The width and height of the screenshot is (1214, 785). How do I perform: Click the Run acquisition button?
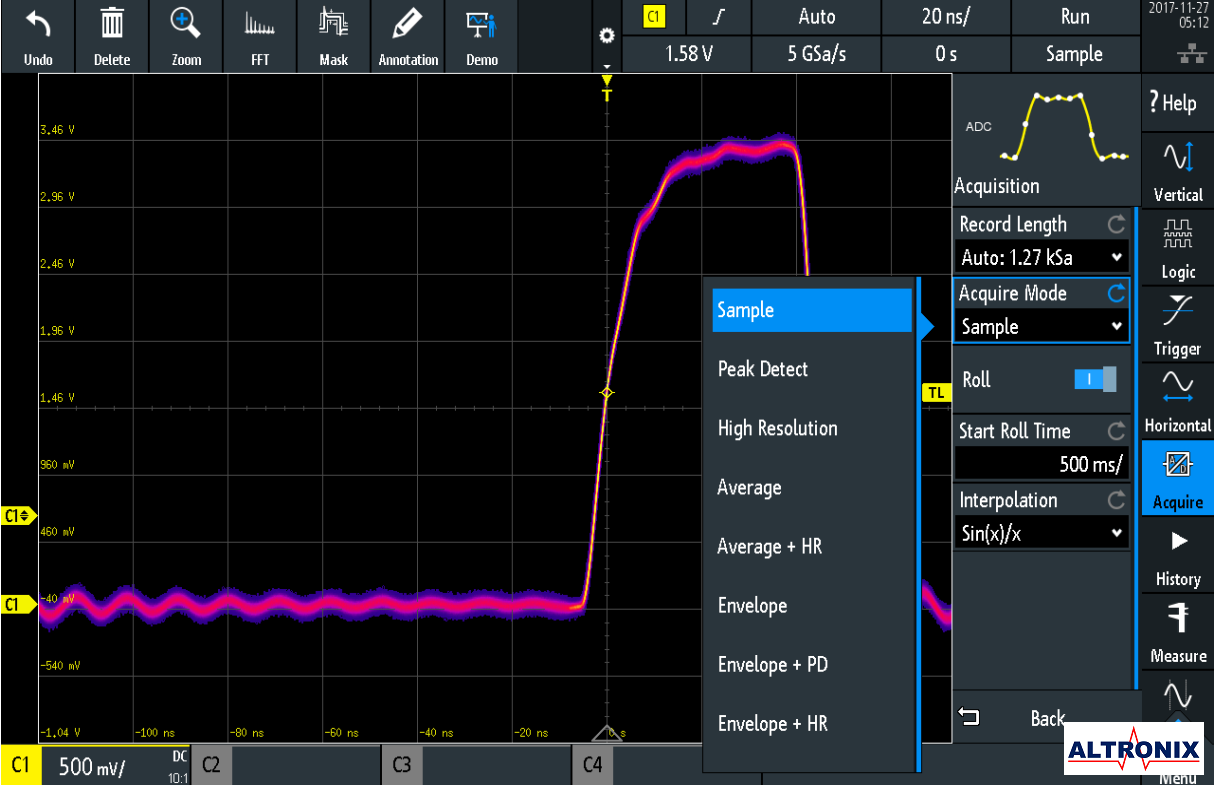1075,17
